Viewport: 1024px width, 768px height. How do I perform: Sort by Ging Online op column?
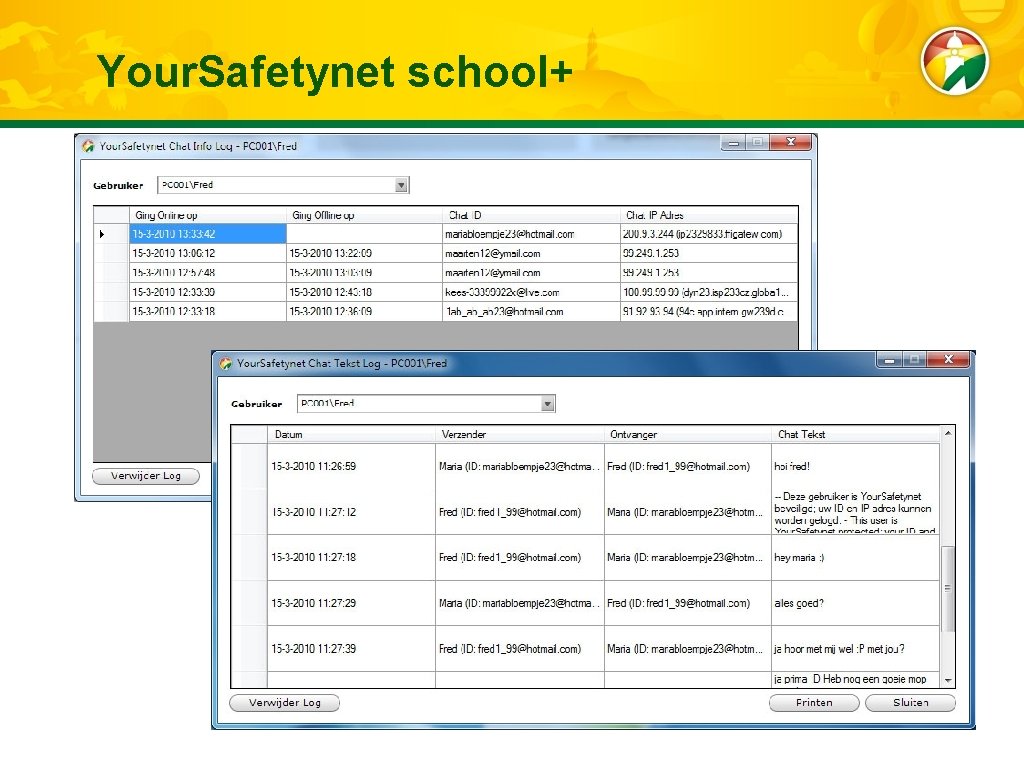(x=208, y=215)
